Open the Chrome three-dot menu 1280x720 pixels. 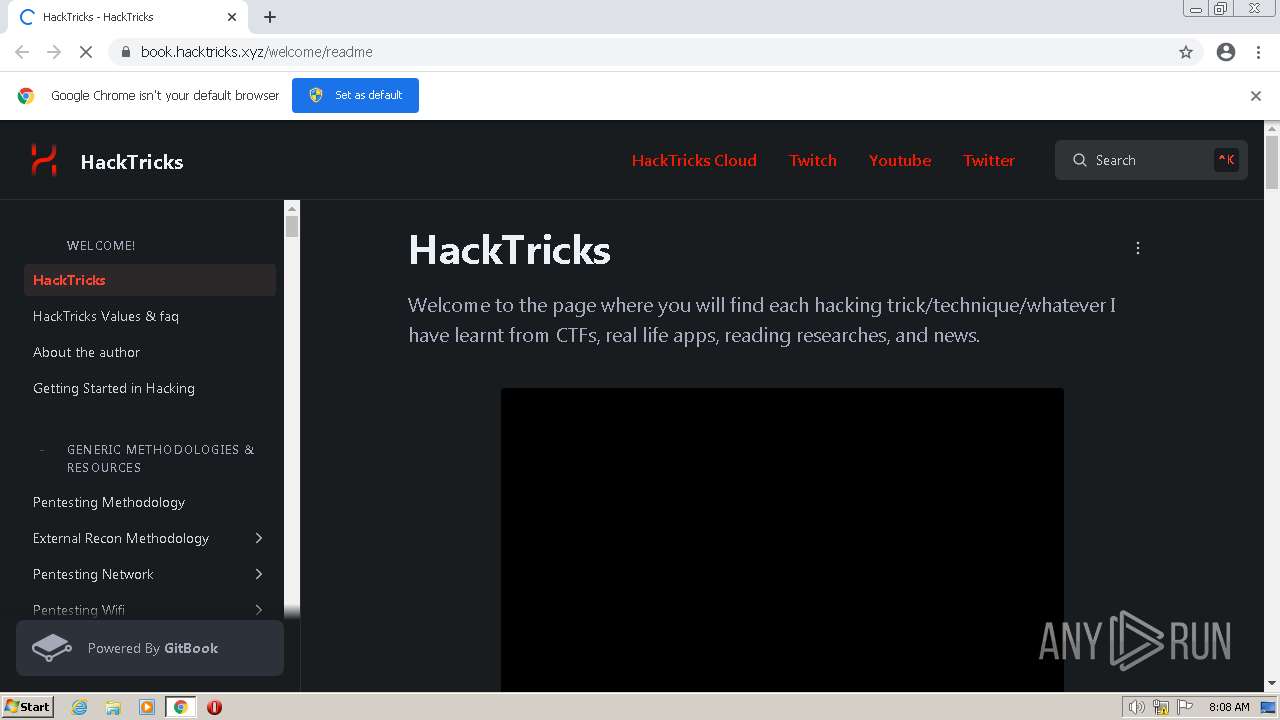click(x=1258, y=52)
